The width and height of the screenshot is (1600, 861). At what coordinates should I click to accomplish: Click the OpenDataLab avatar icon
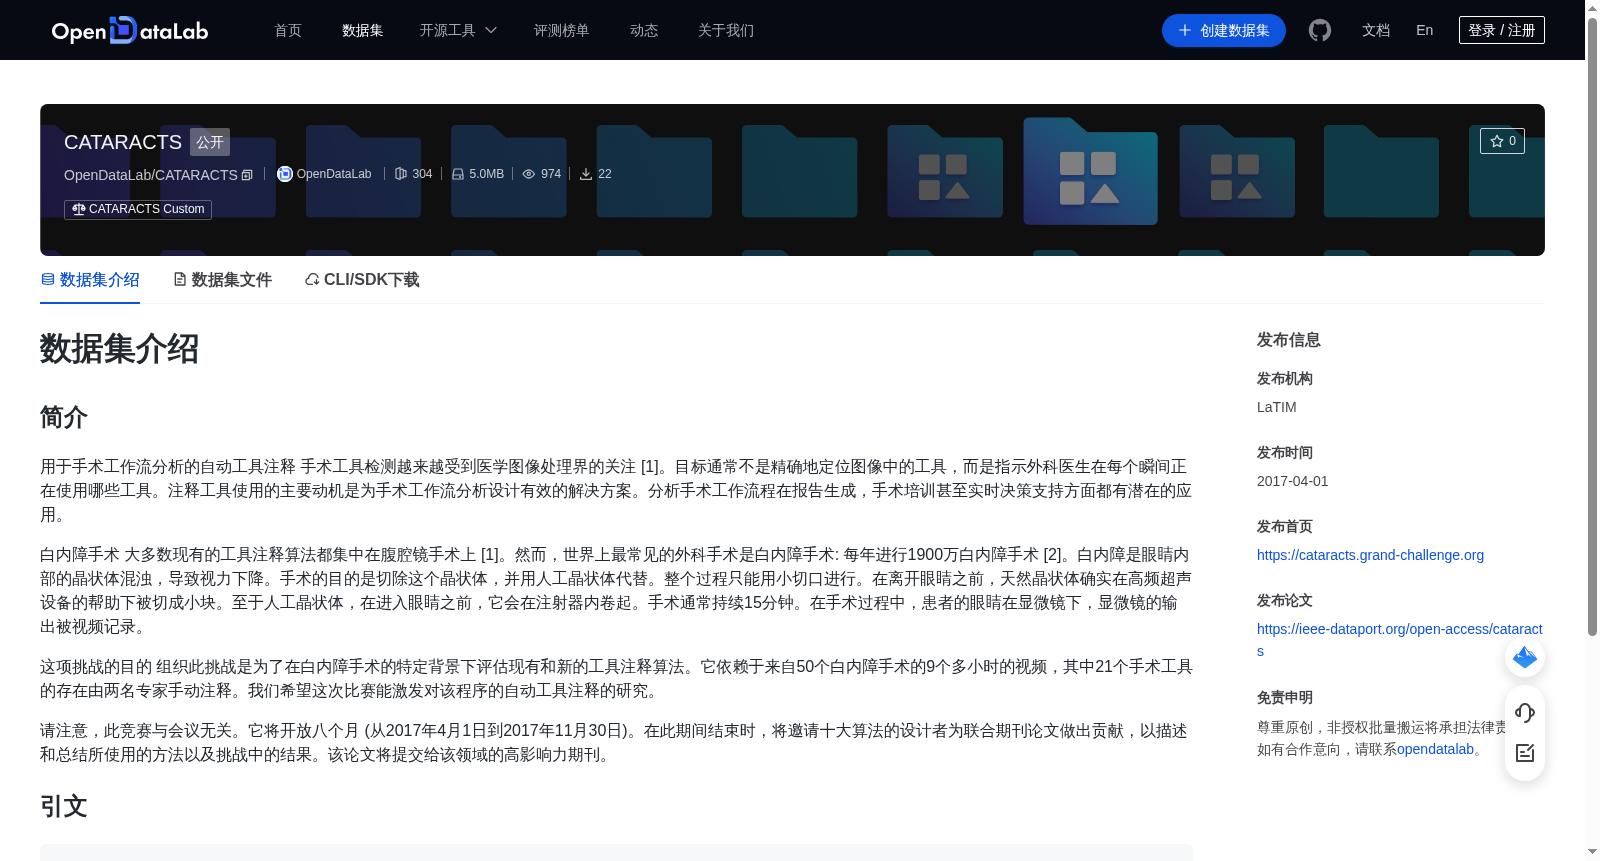pyautogui.click(x=285, y=174)
